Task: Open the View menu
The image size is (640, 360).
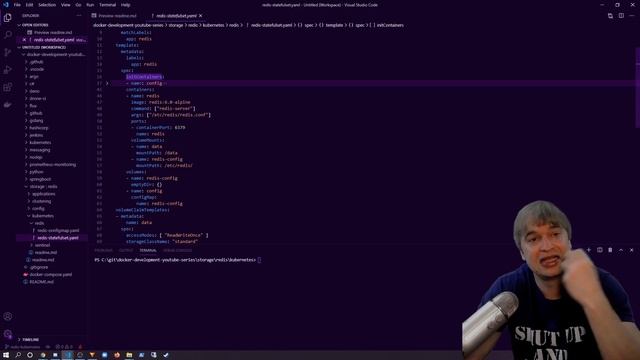Action: tap(65, 5)
